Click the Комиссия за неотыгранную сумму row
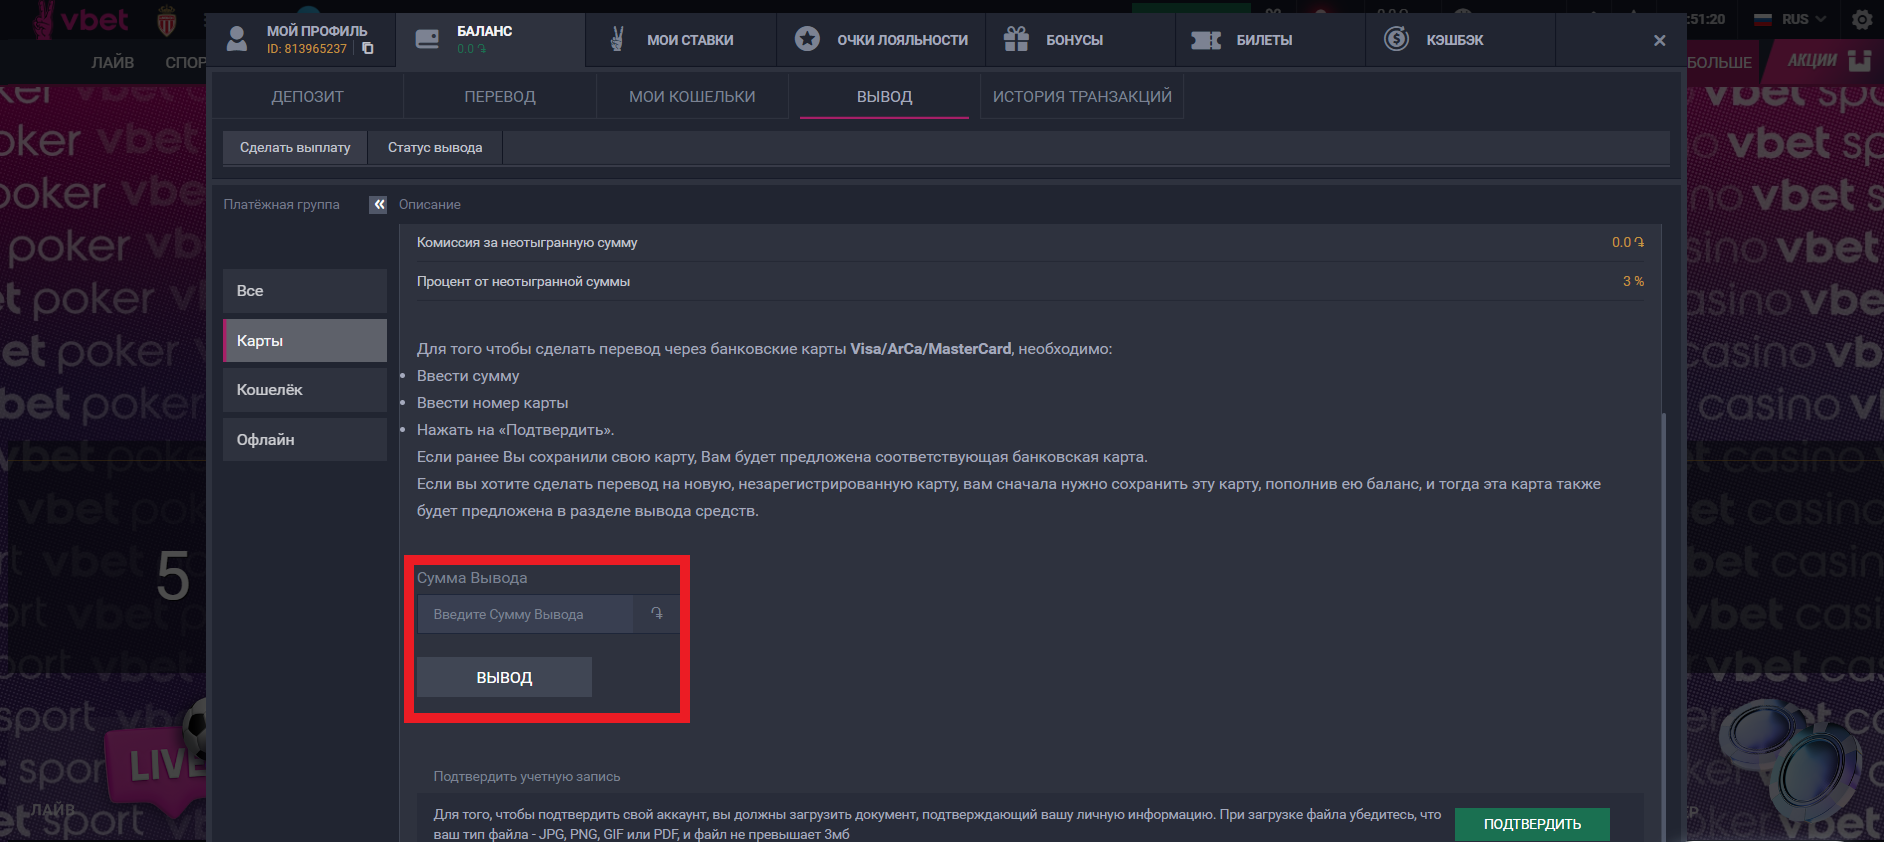Screen dimensions: 1884x842 click(1030, 242)
